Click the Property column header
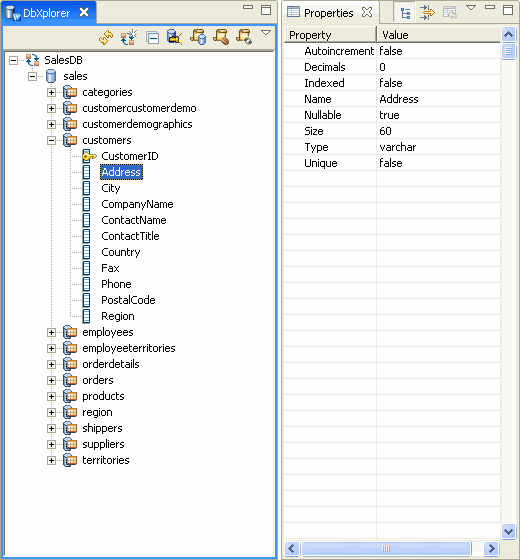 pyautogui.click(x=330, y=35)
